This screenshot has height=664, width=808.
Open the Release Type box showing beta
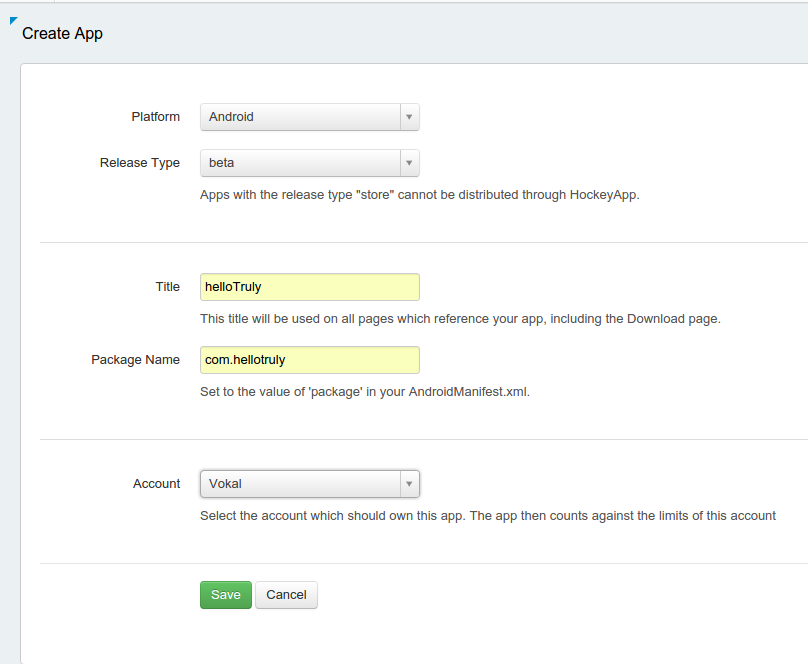(x=310, y=163)
